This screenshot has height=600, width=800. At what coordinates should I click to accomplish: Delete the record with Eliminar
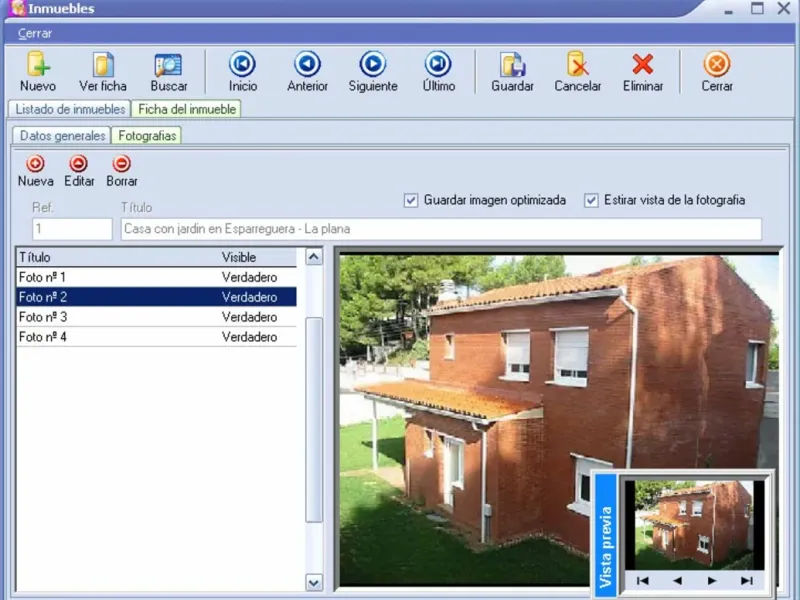(643, 71)
